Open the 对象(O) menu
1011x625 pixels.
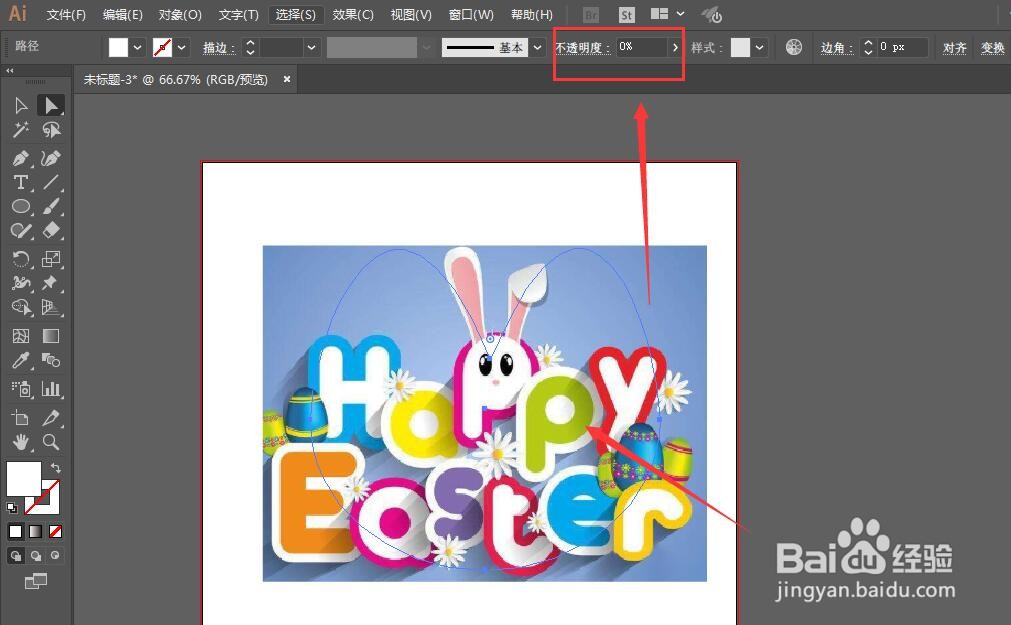click(180, 14)
